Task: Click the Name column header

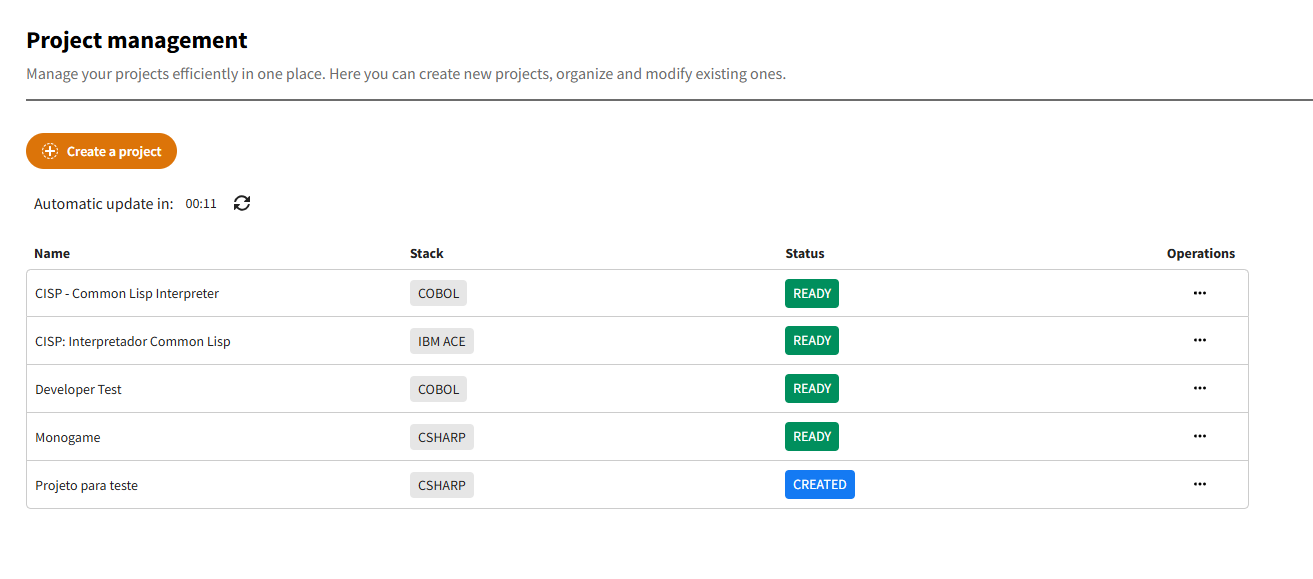Action: pyautogui.click(x=52, y=254)
